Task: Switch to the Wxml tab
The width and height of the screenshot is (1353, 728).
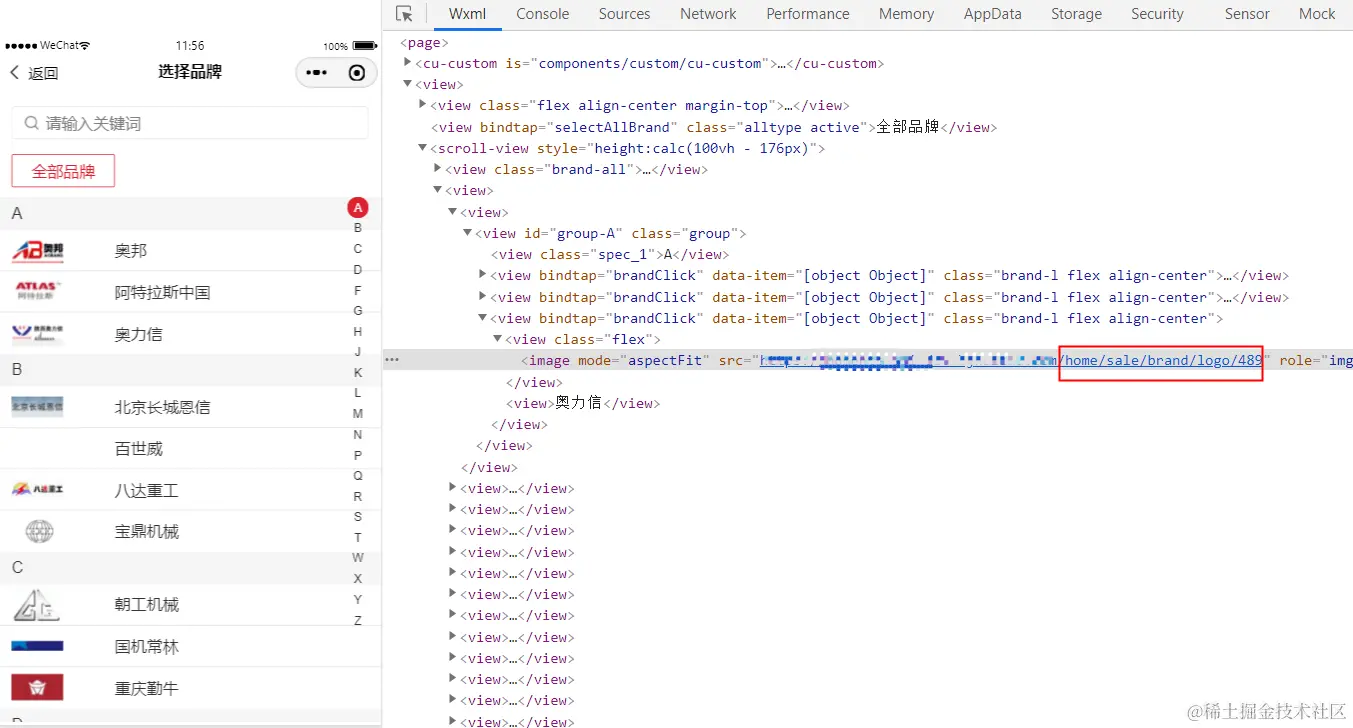Action: 467,14
